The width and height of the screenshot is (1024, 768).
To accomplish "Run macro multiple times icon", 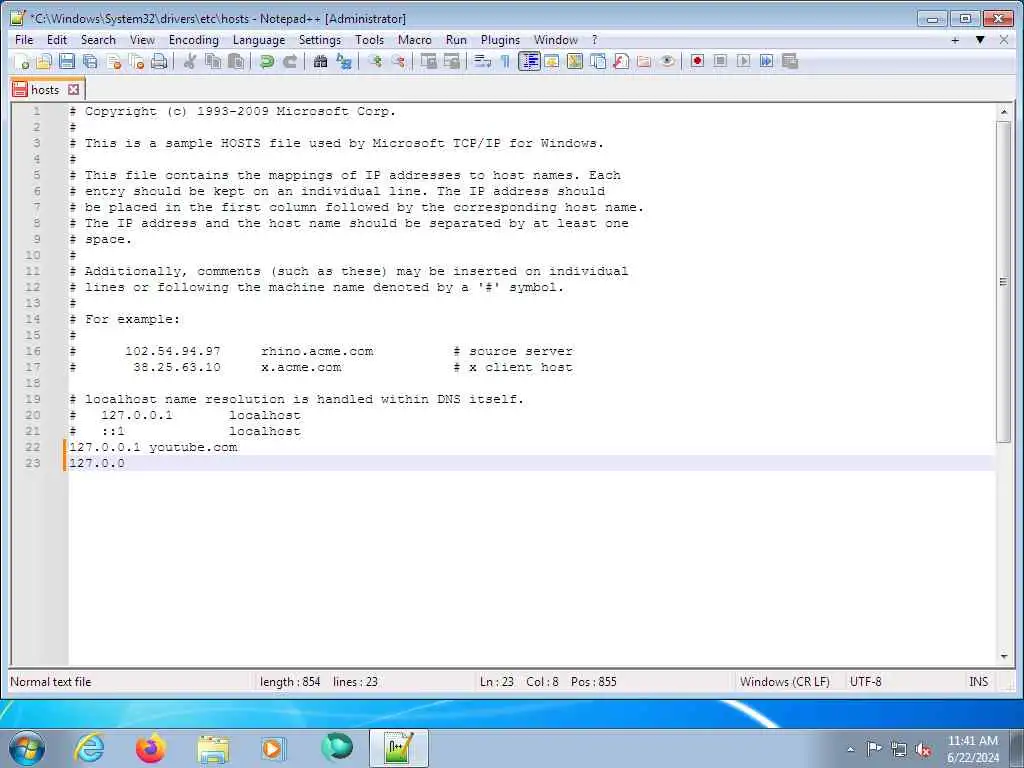I will tap(766, 61).
